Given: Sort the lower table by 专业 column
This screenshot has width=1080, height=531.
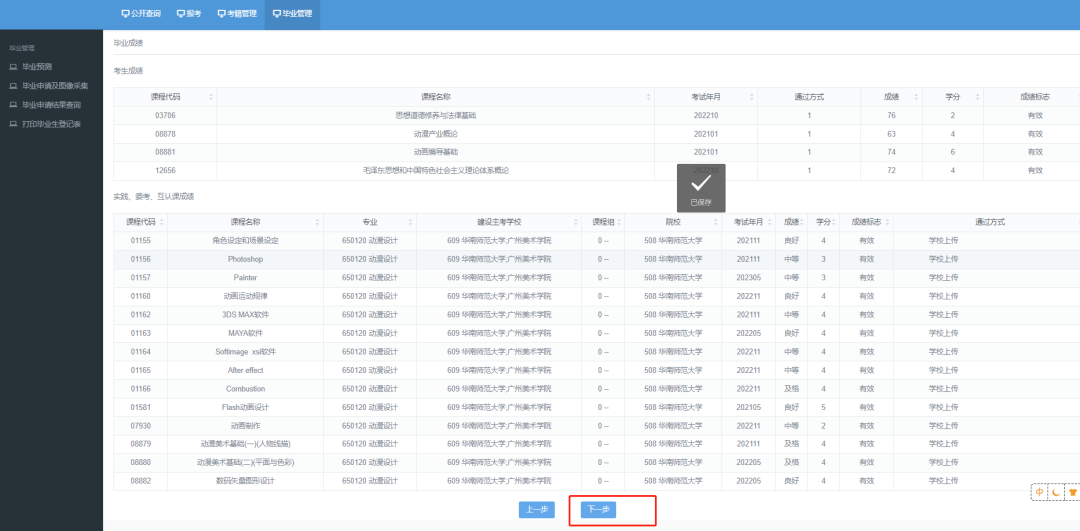Looking at the screenshot, I should pyautogui.click(x=370, y=222).
